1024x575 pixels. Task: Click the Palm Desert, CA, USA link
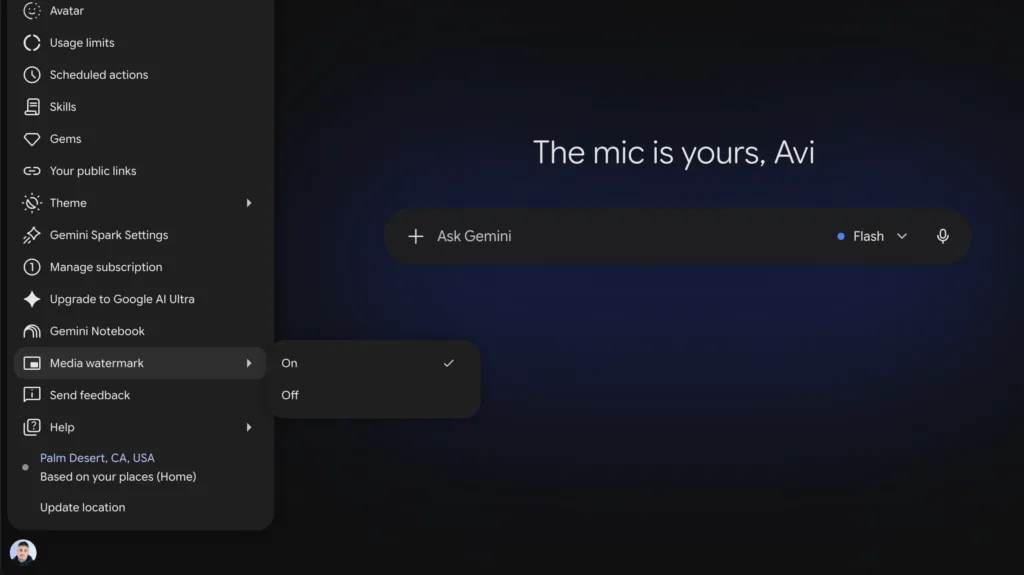pyautogui.click(x=97, y=458)
